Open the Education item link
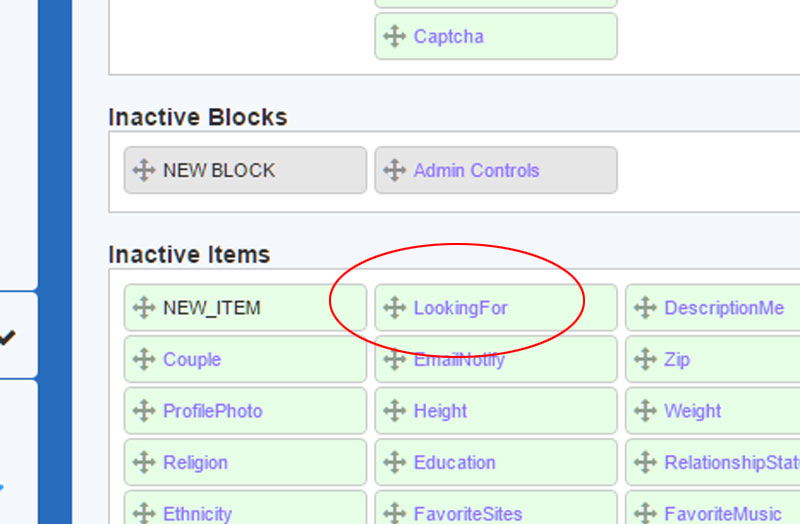The height and width of the screenshot is (524, 800). click(x=454, y=463)
